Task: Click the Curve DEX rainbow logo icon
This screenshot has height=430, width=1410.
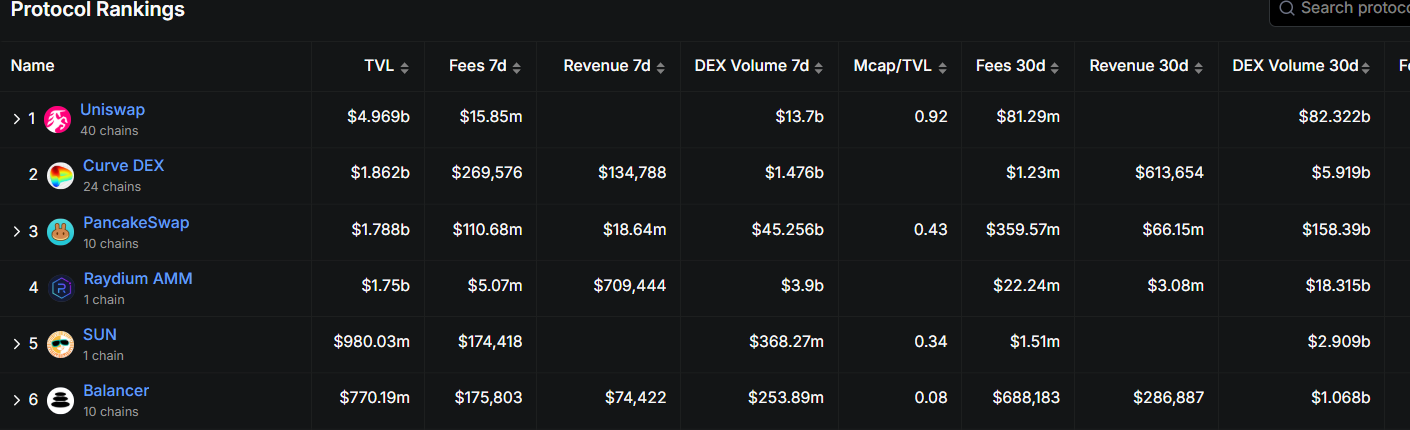Action: [x=61, y=176]
